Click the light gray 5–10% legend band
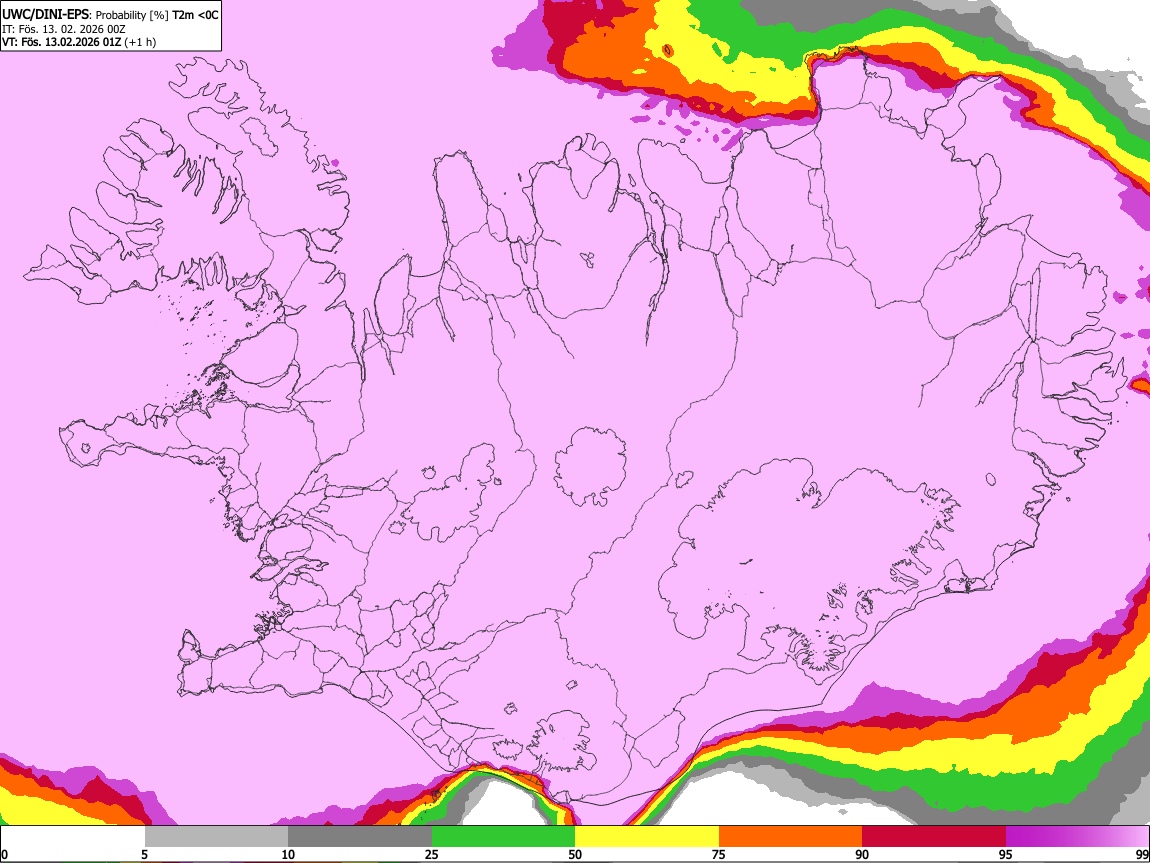Image resolution: width=1150 pixels, height=863 pixels. point(216,836)
